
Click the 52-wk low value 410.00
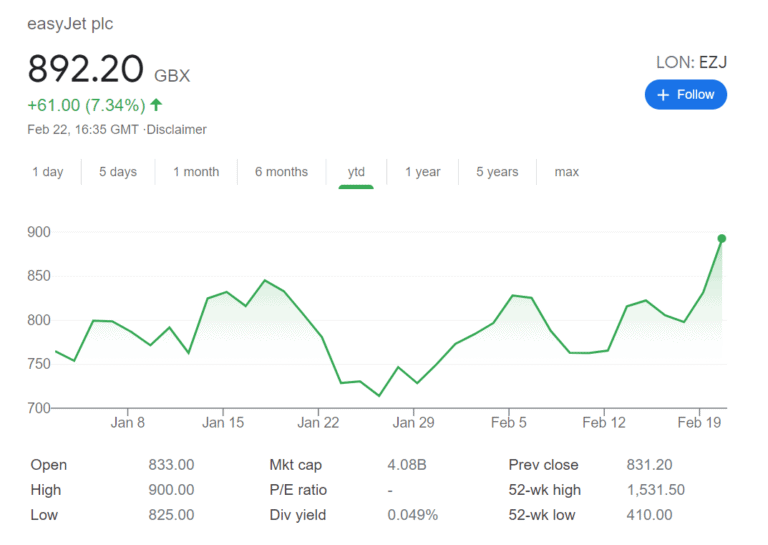click(649, 515)
